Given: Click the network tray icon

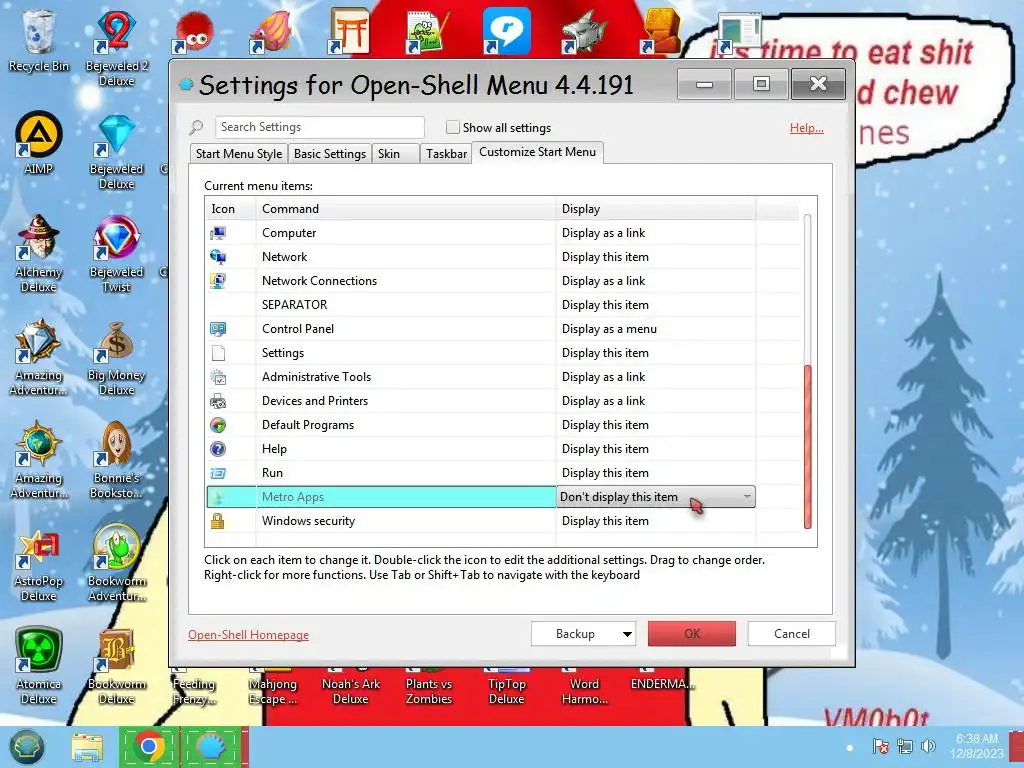Looking at the screenshot, I should tap(904, 746).
